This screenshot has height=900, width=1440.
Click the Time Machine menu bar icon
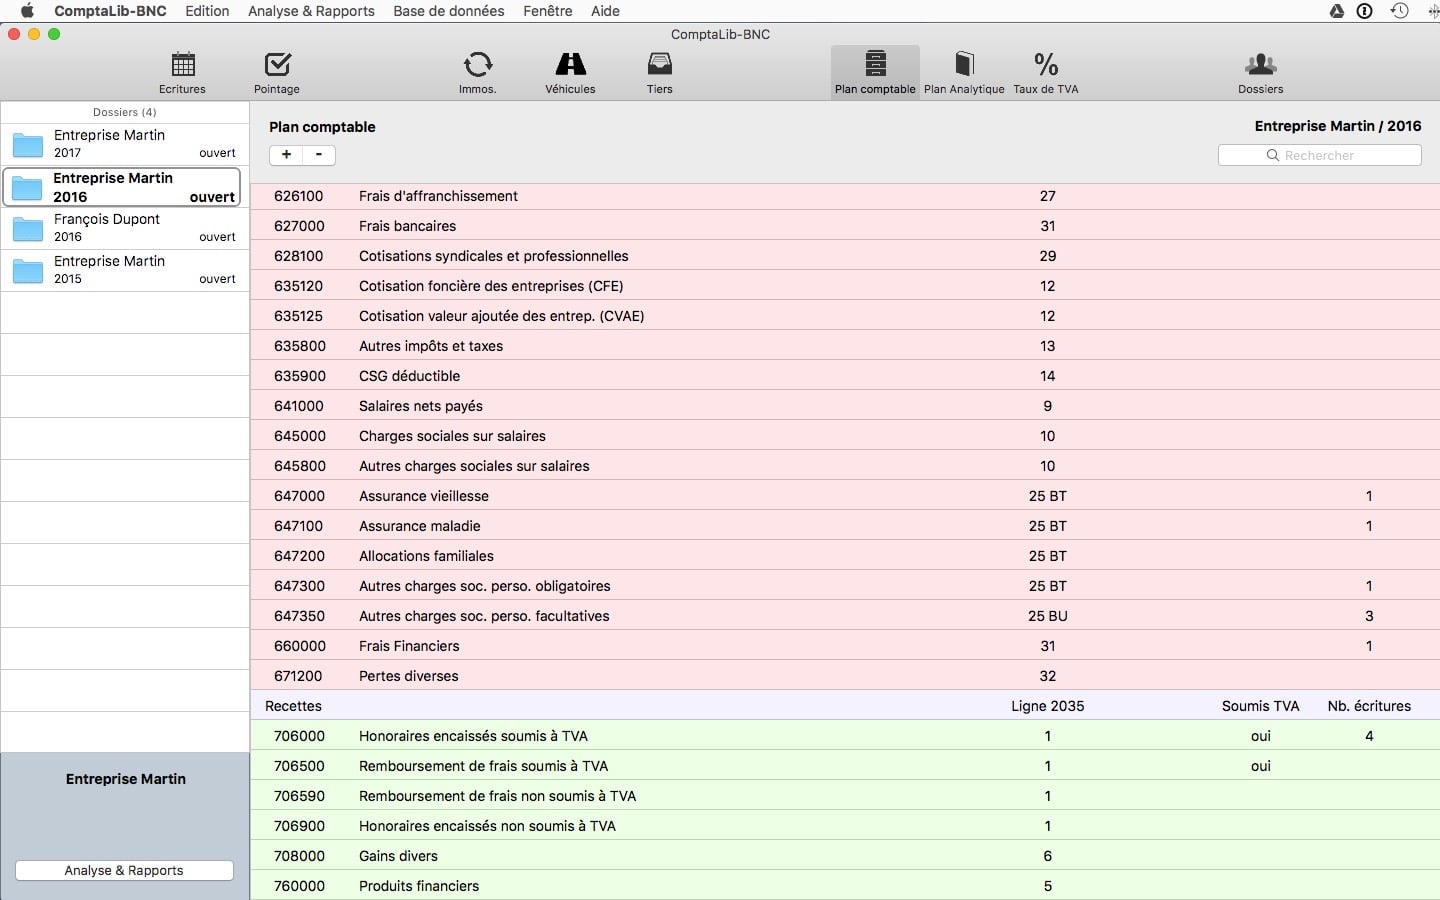click(x=1400, y=11)
